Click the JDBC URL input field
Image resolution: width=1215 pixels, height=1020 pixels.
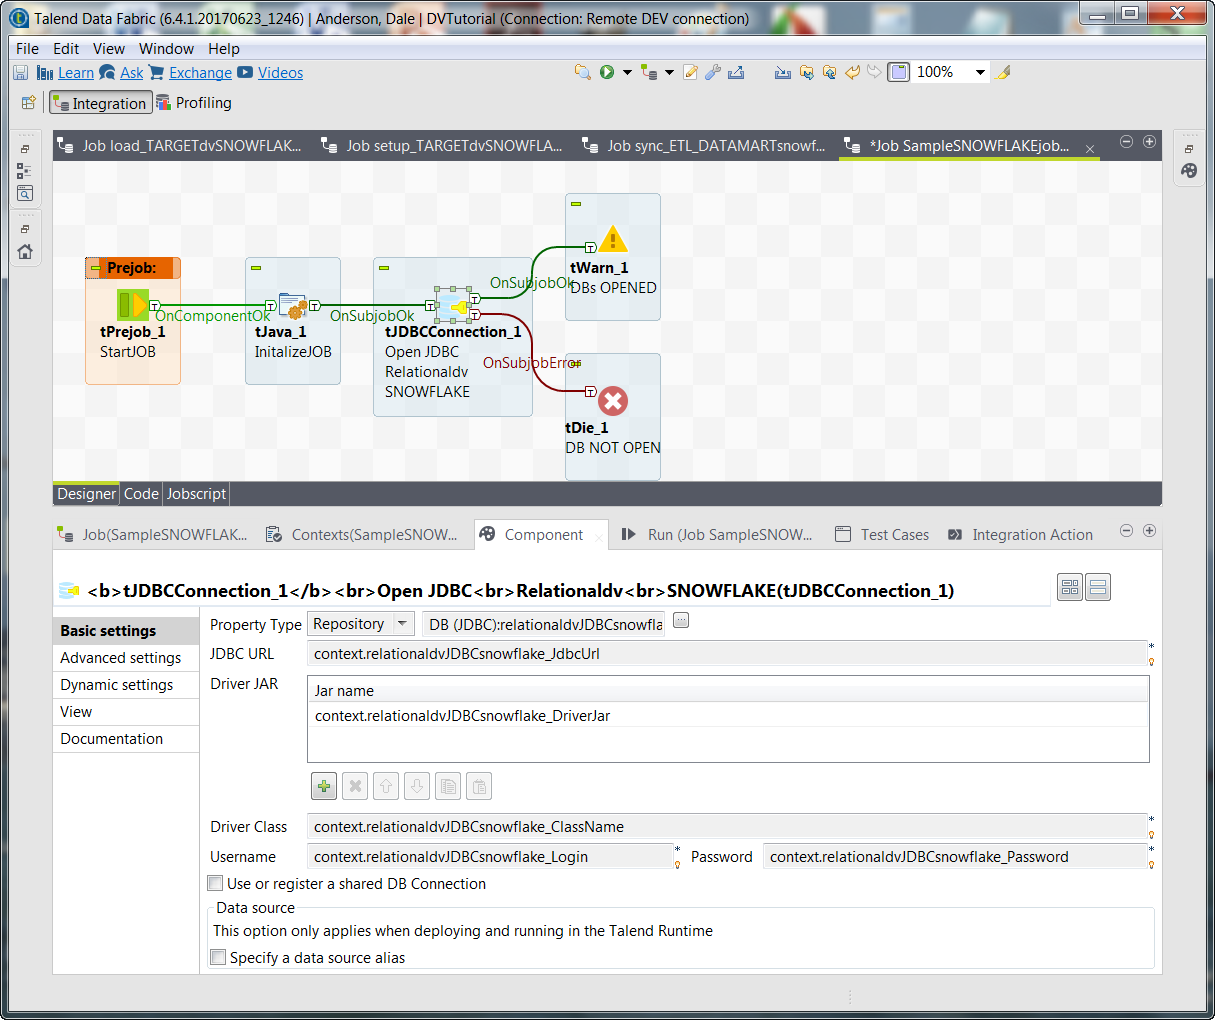point(727,653)
